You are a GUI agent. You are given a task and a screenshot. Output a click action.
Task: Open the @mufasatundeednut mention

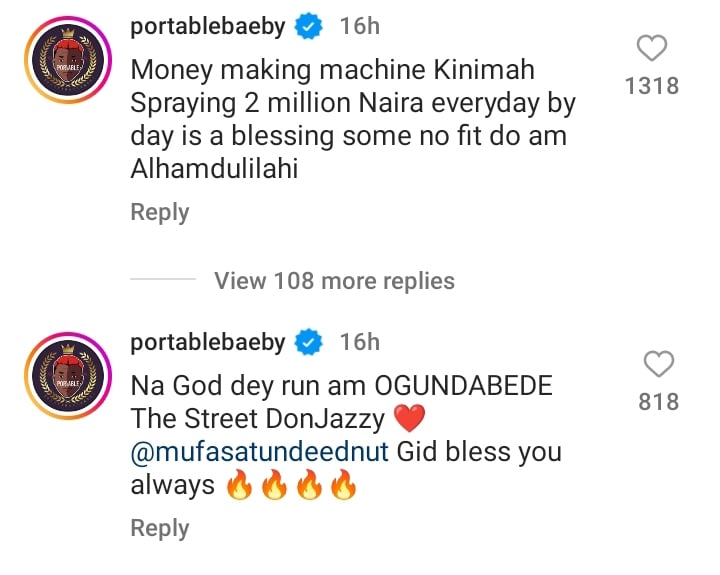(260, 452)
